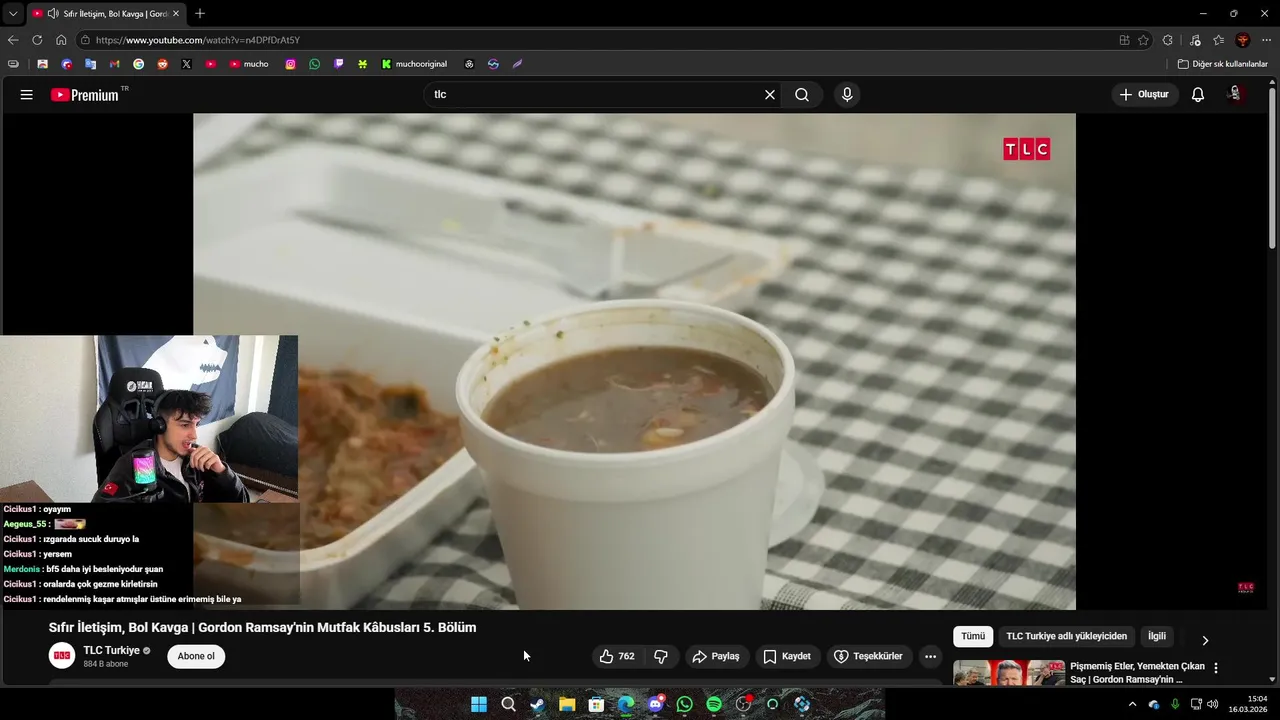
Task: Open more actions three-dot menu
Action: pos(930,657)
